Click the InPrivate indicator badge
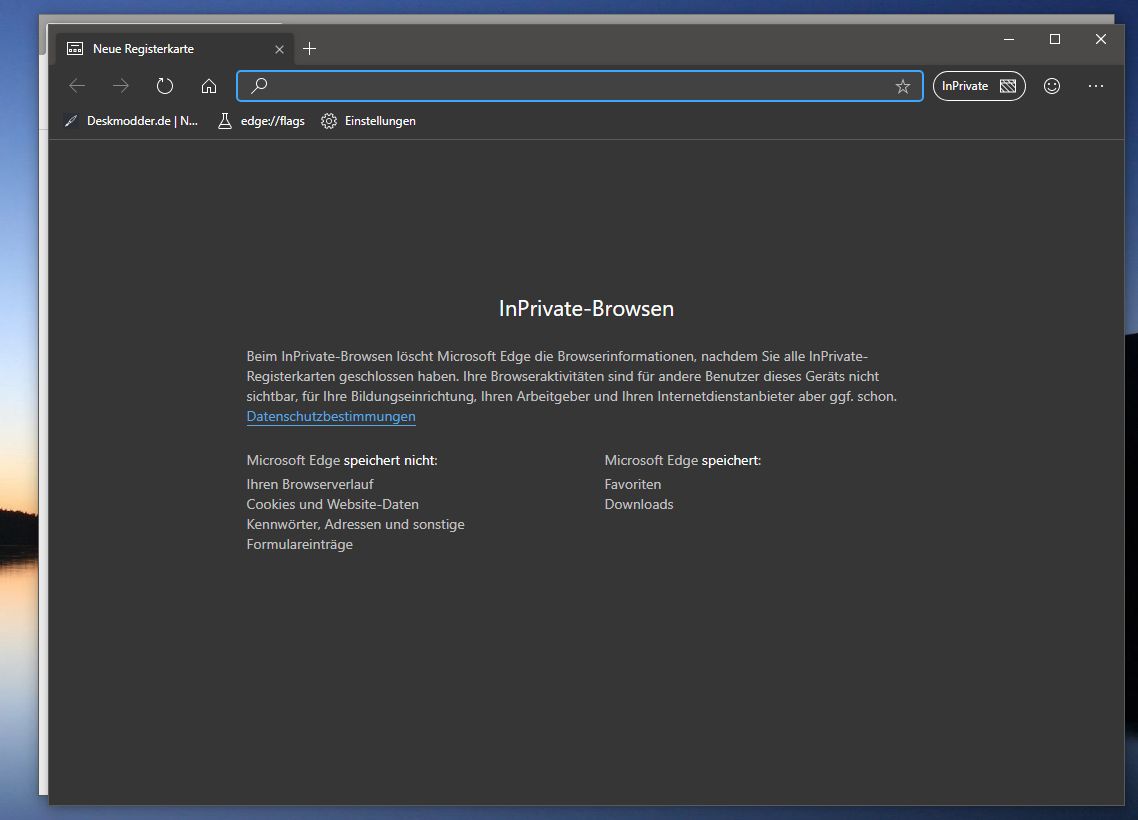 [x=978, y=86]
